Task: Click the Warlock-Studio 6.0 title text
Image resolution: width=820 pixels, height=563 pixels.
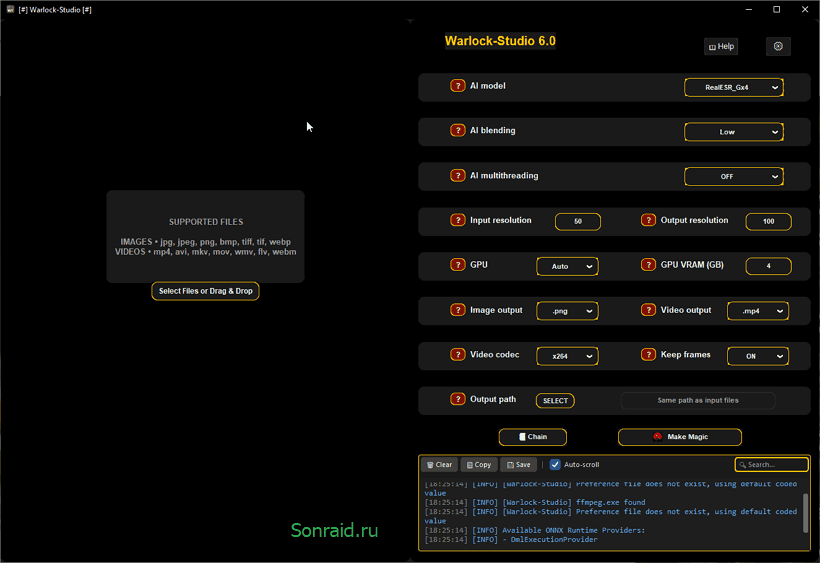Action: coord(500,41)
